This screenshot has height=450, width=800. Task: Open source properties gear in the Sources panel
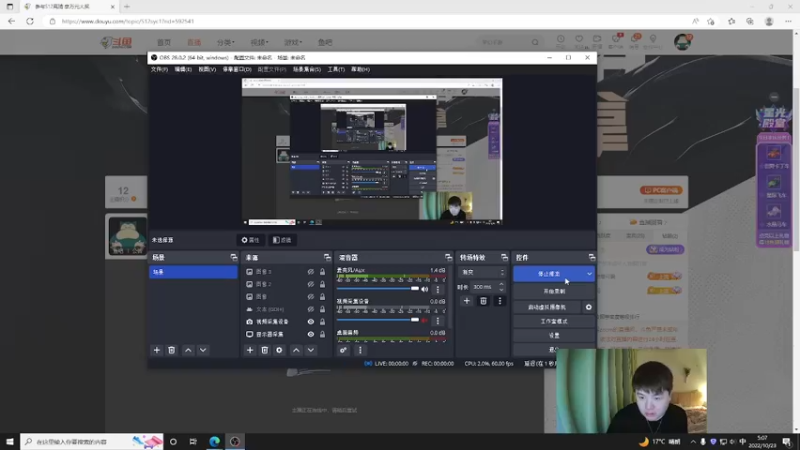click(x=279, y=350)
